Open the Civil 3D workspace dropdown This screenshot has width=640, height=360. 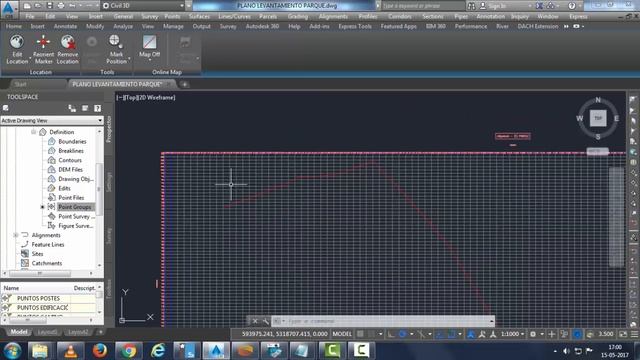[143, 6]
